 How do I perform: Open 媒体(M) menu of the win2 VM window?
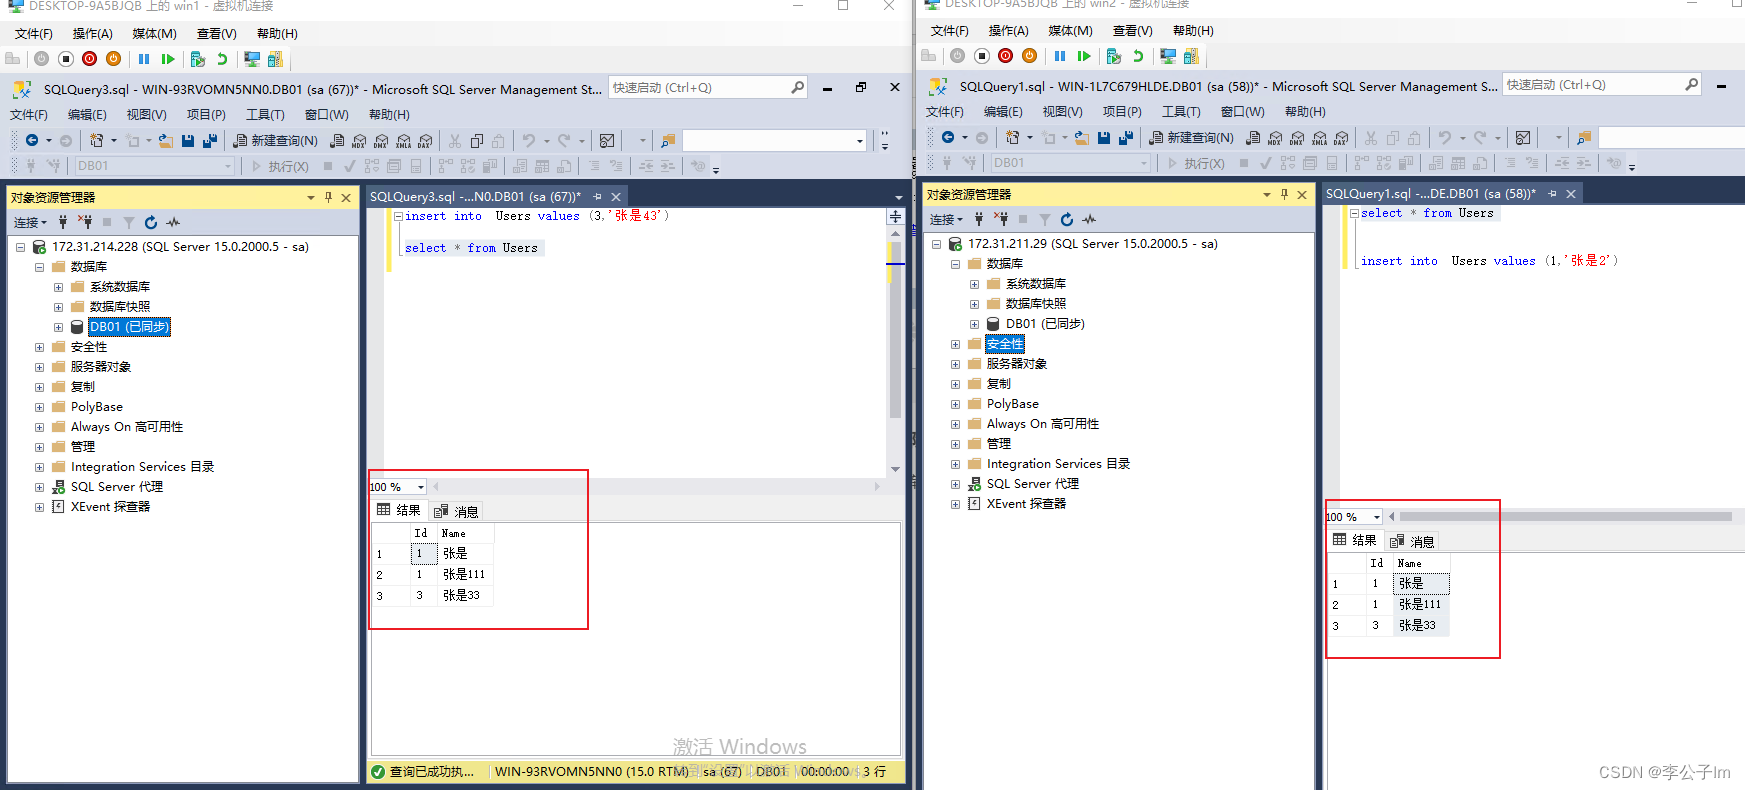click(x=1070, y=31)
